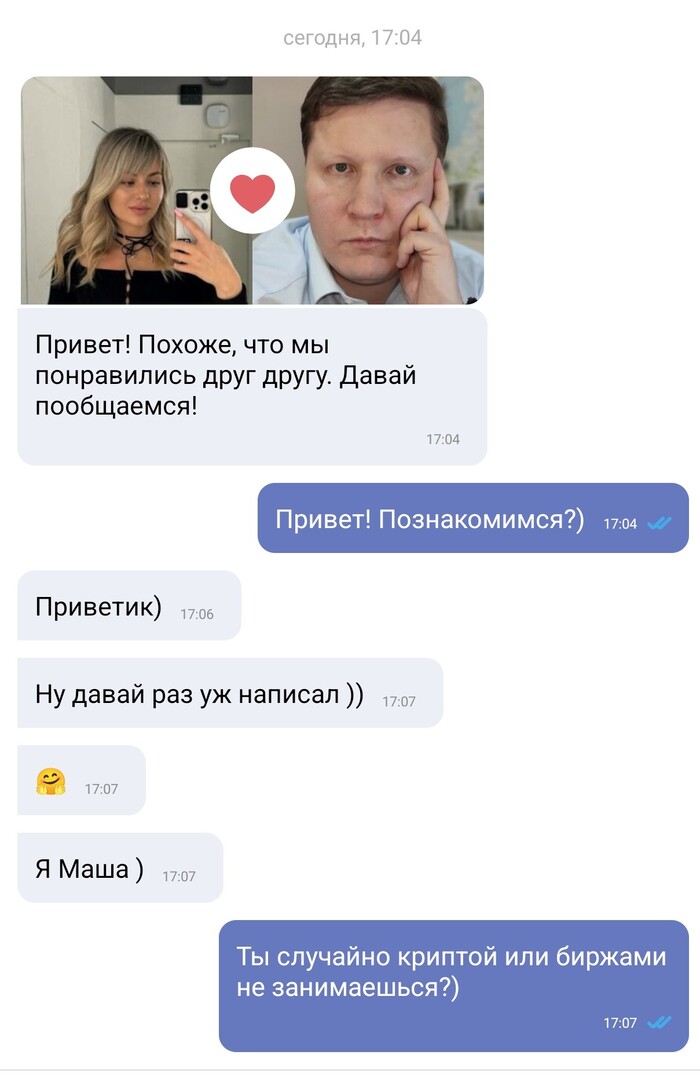Select the 'Я Маша )' message bubble
The width and height of the screenshot is (700, 1077).
coord(120,868)
